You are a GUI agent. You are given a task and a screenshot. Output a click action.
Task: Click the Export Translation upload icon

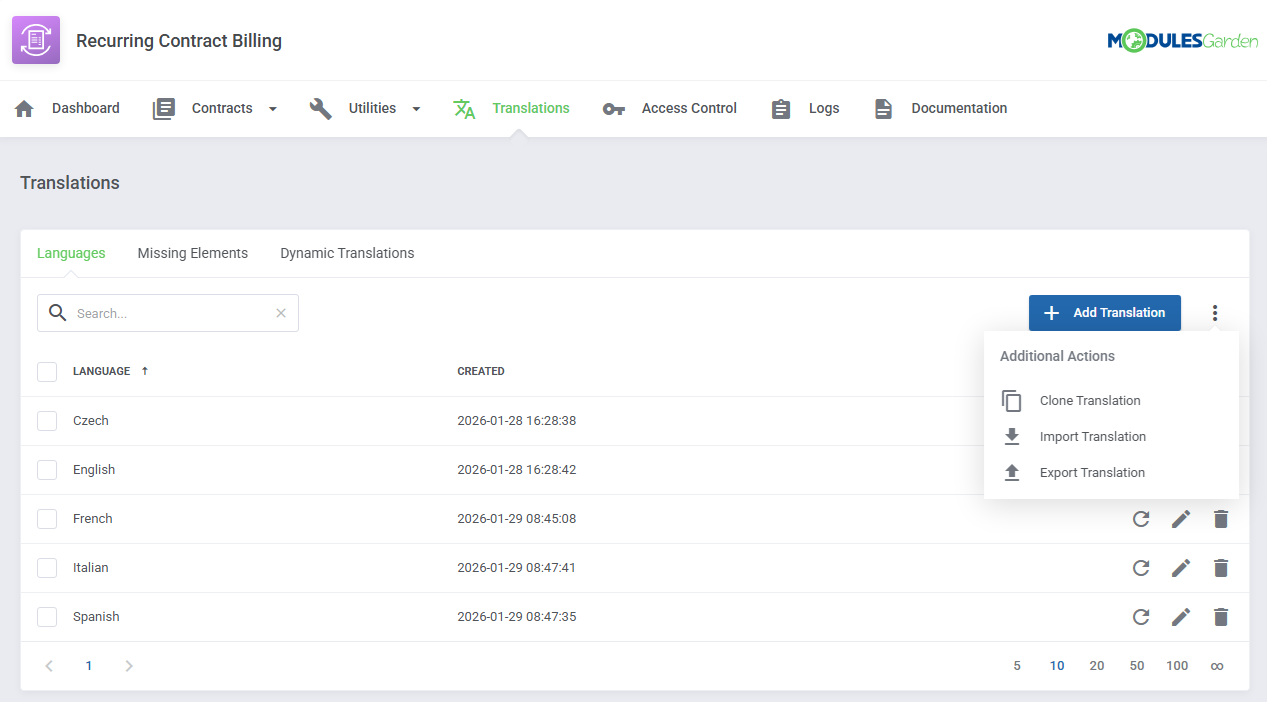[1011, 472]
